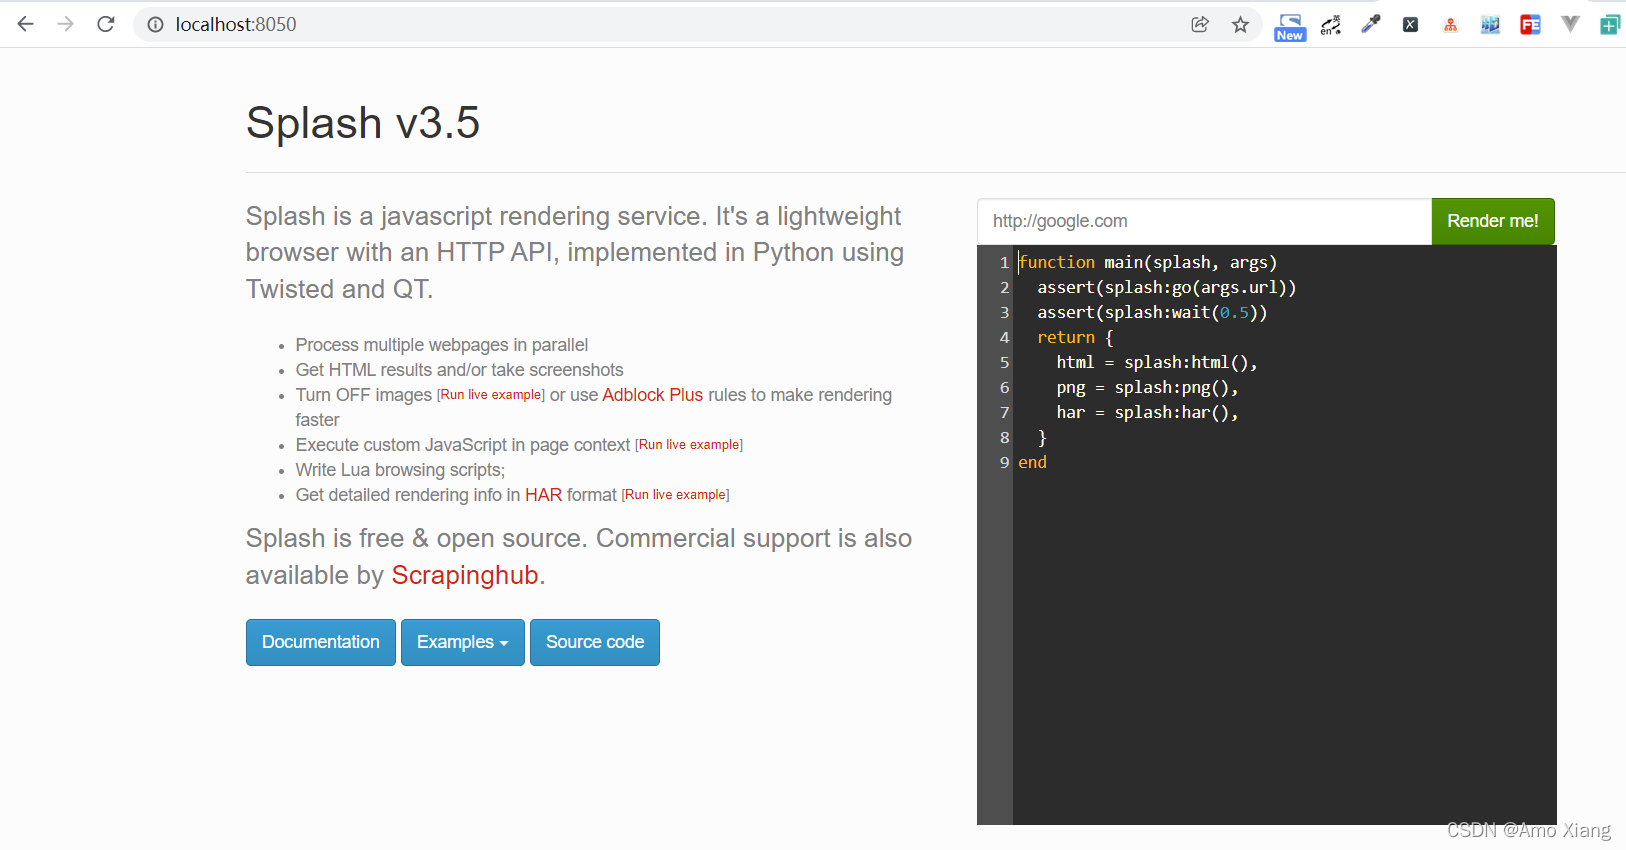This screenshot has height=850, width=1626.
Task: Open the Vue devtools extension icon
Action: [1570, 24]
